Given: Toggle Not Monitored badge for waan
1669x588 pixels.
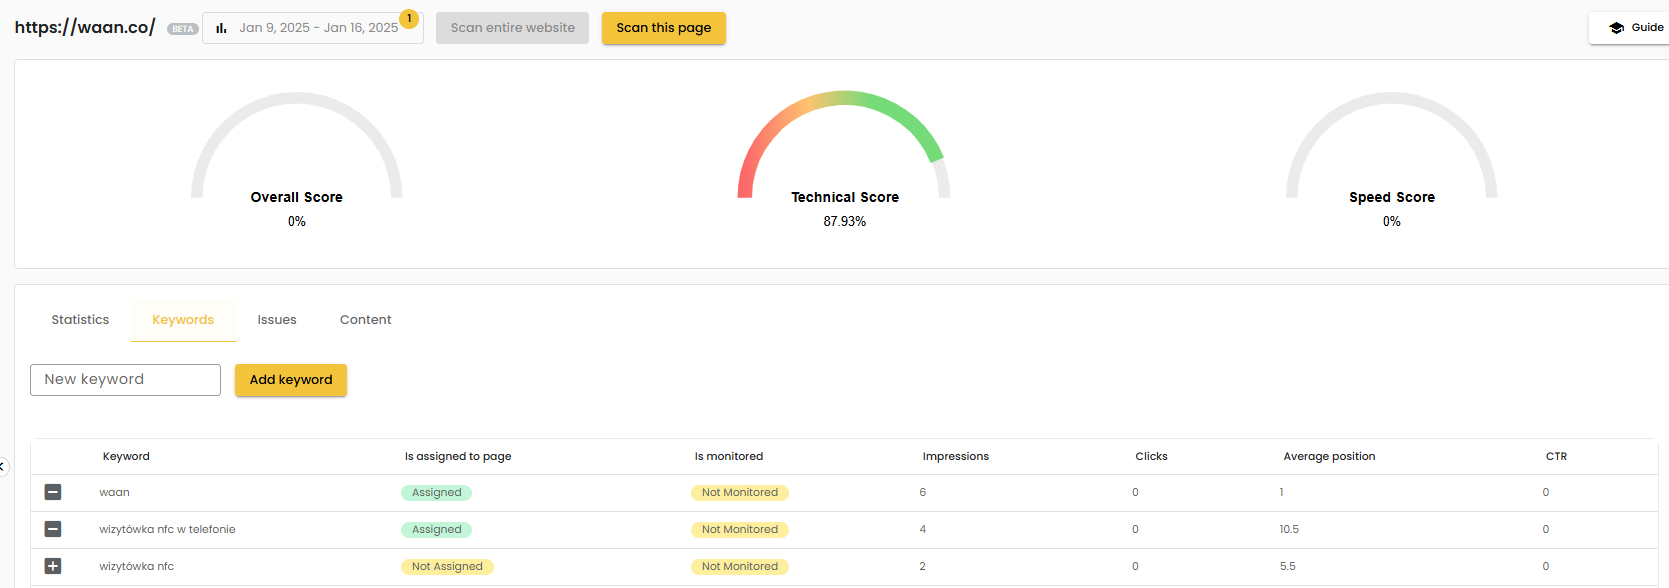Looking at the screenshot, I should pyautogui.click(x=740, y=493).
